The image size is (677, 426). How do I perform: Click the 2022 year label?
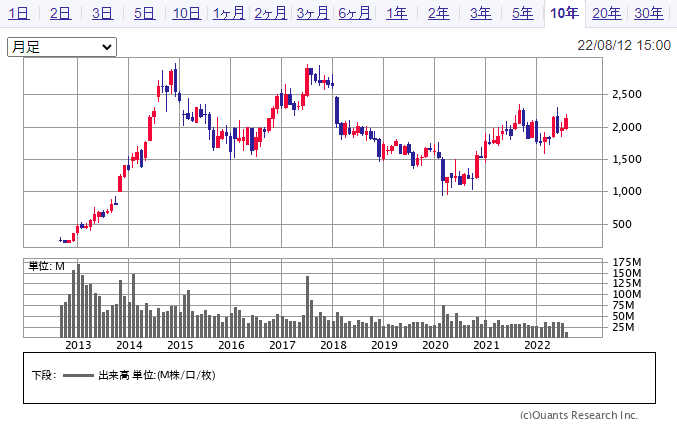click(537, 345)
